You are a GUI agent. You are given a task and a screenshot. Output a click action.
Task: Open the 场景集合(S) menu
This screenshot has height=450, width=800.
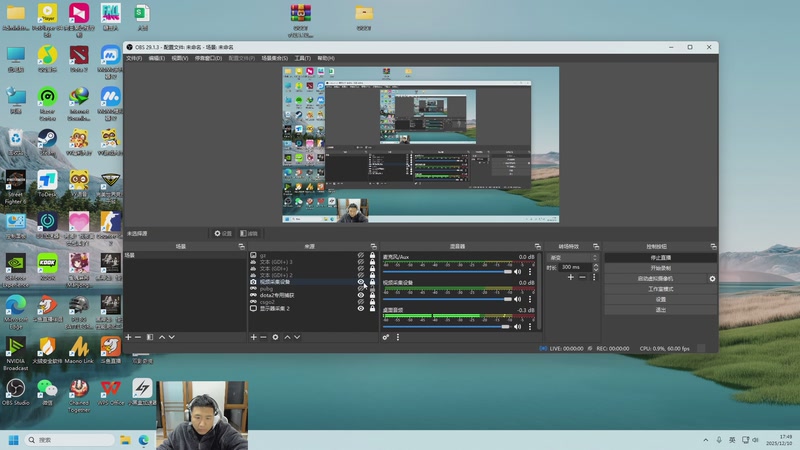click(x=274, y=58)
